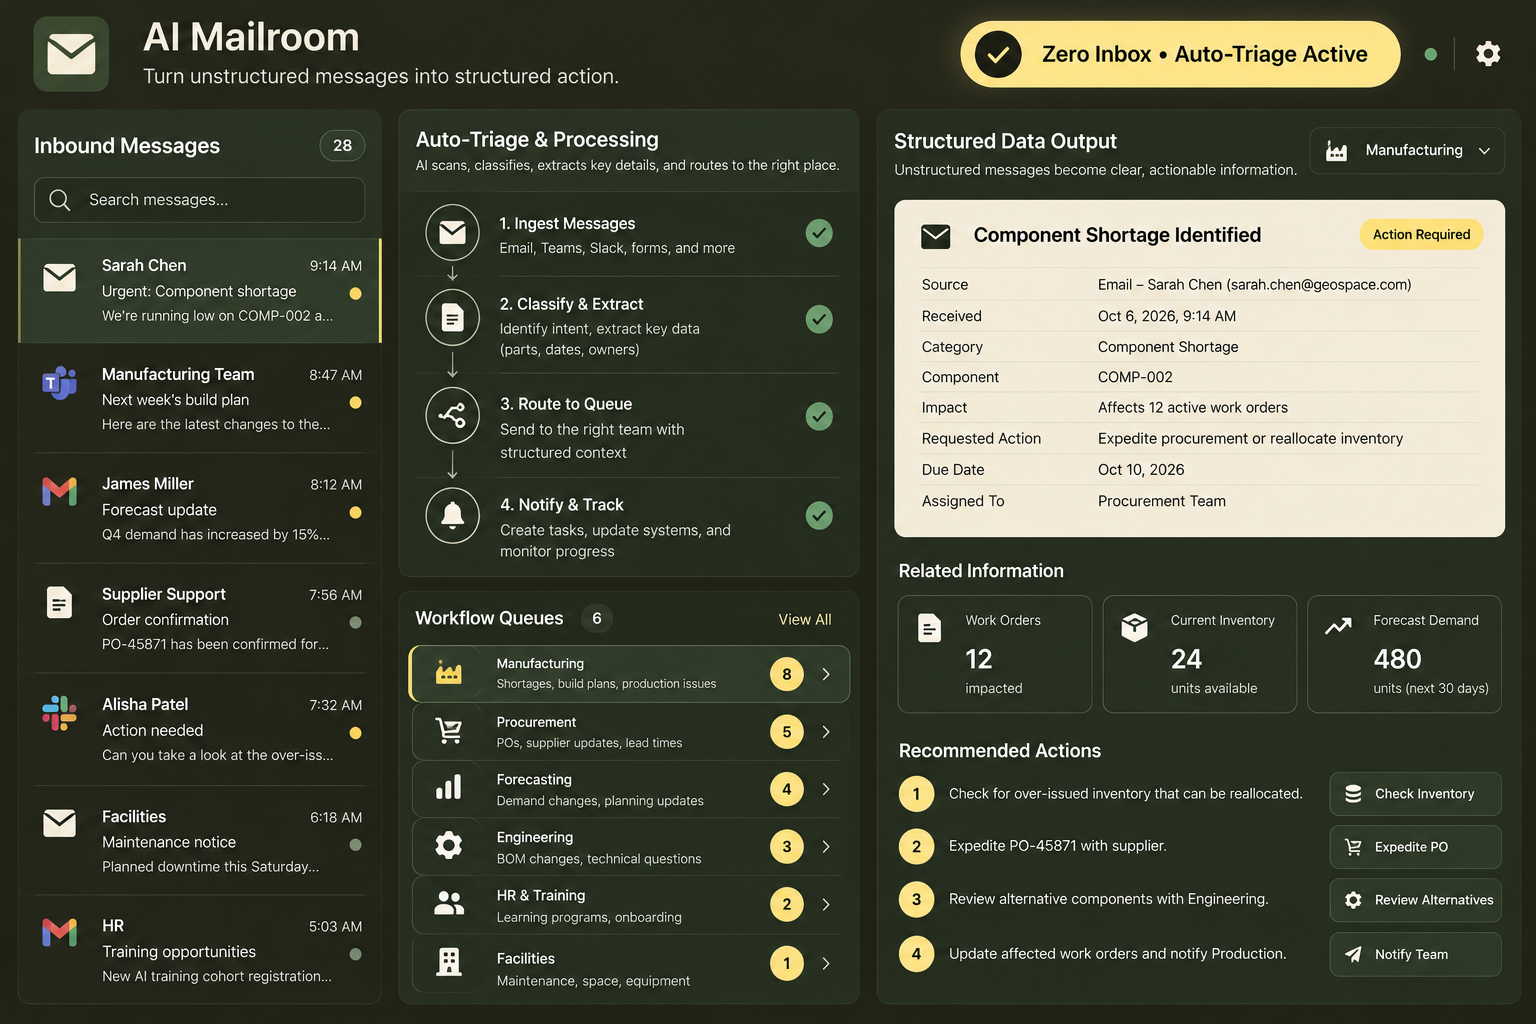
Task: Open the HR Training opportunities message
Action: point(200,950)
